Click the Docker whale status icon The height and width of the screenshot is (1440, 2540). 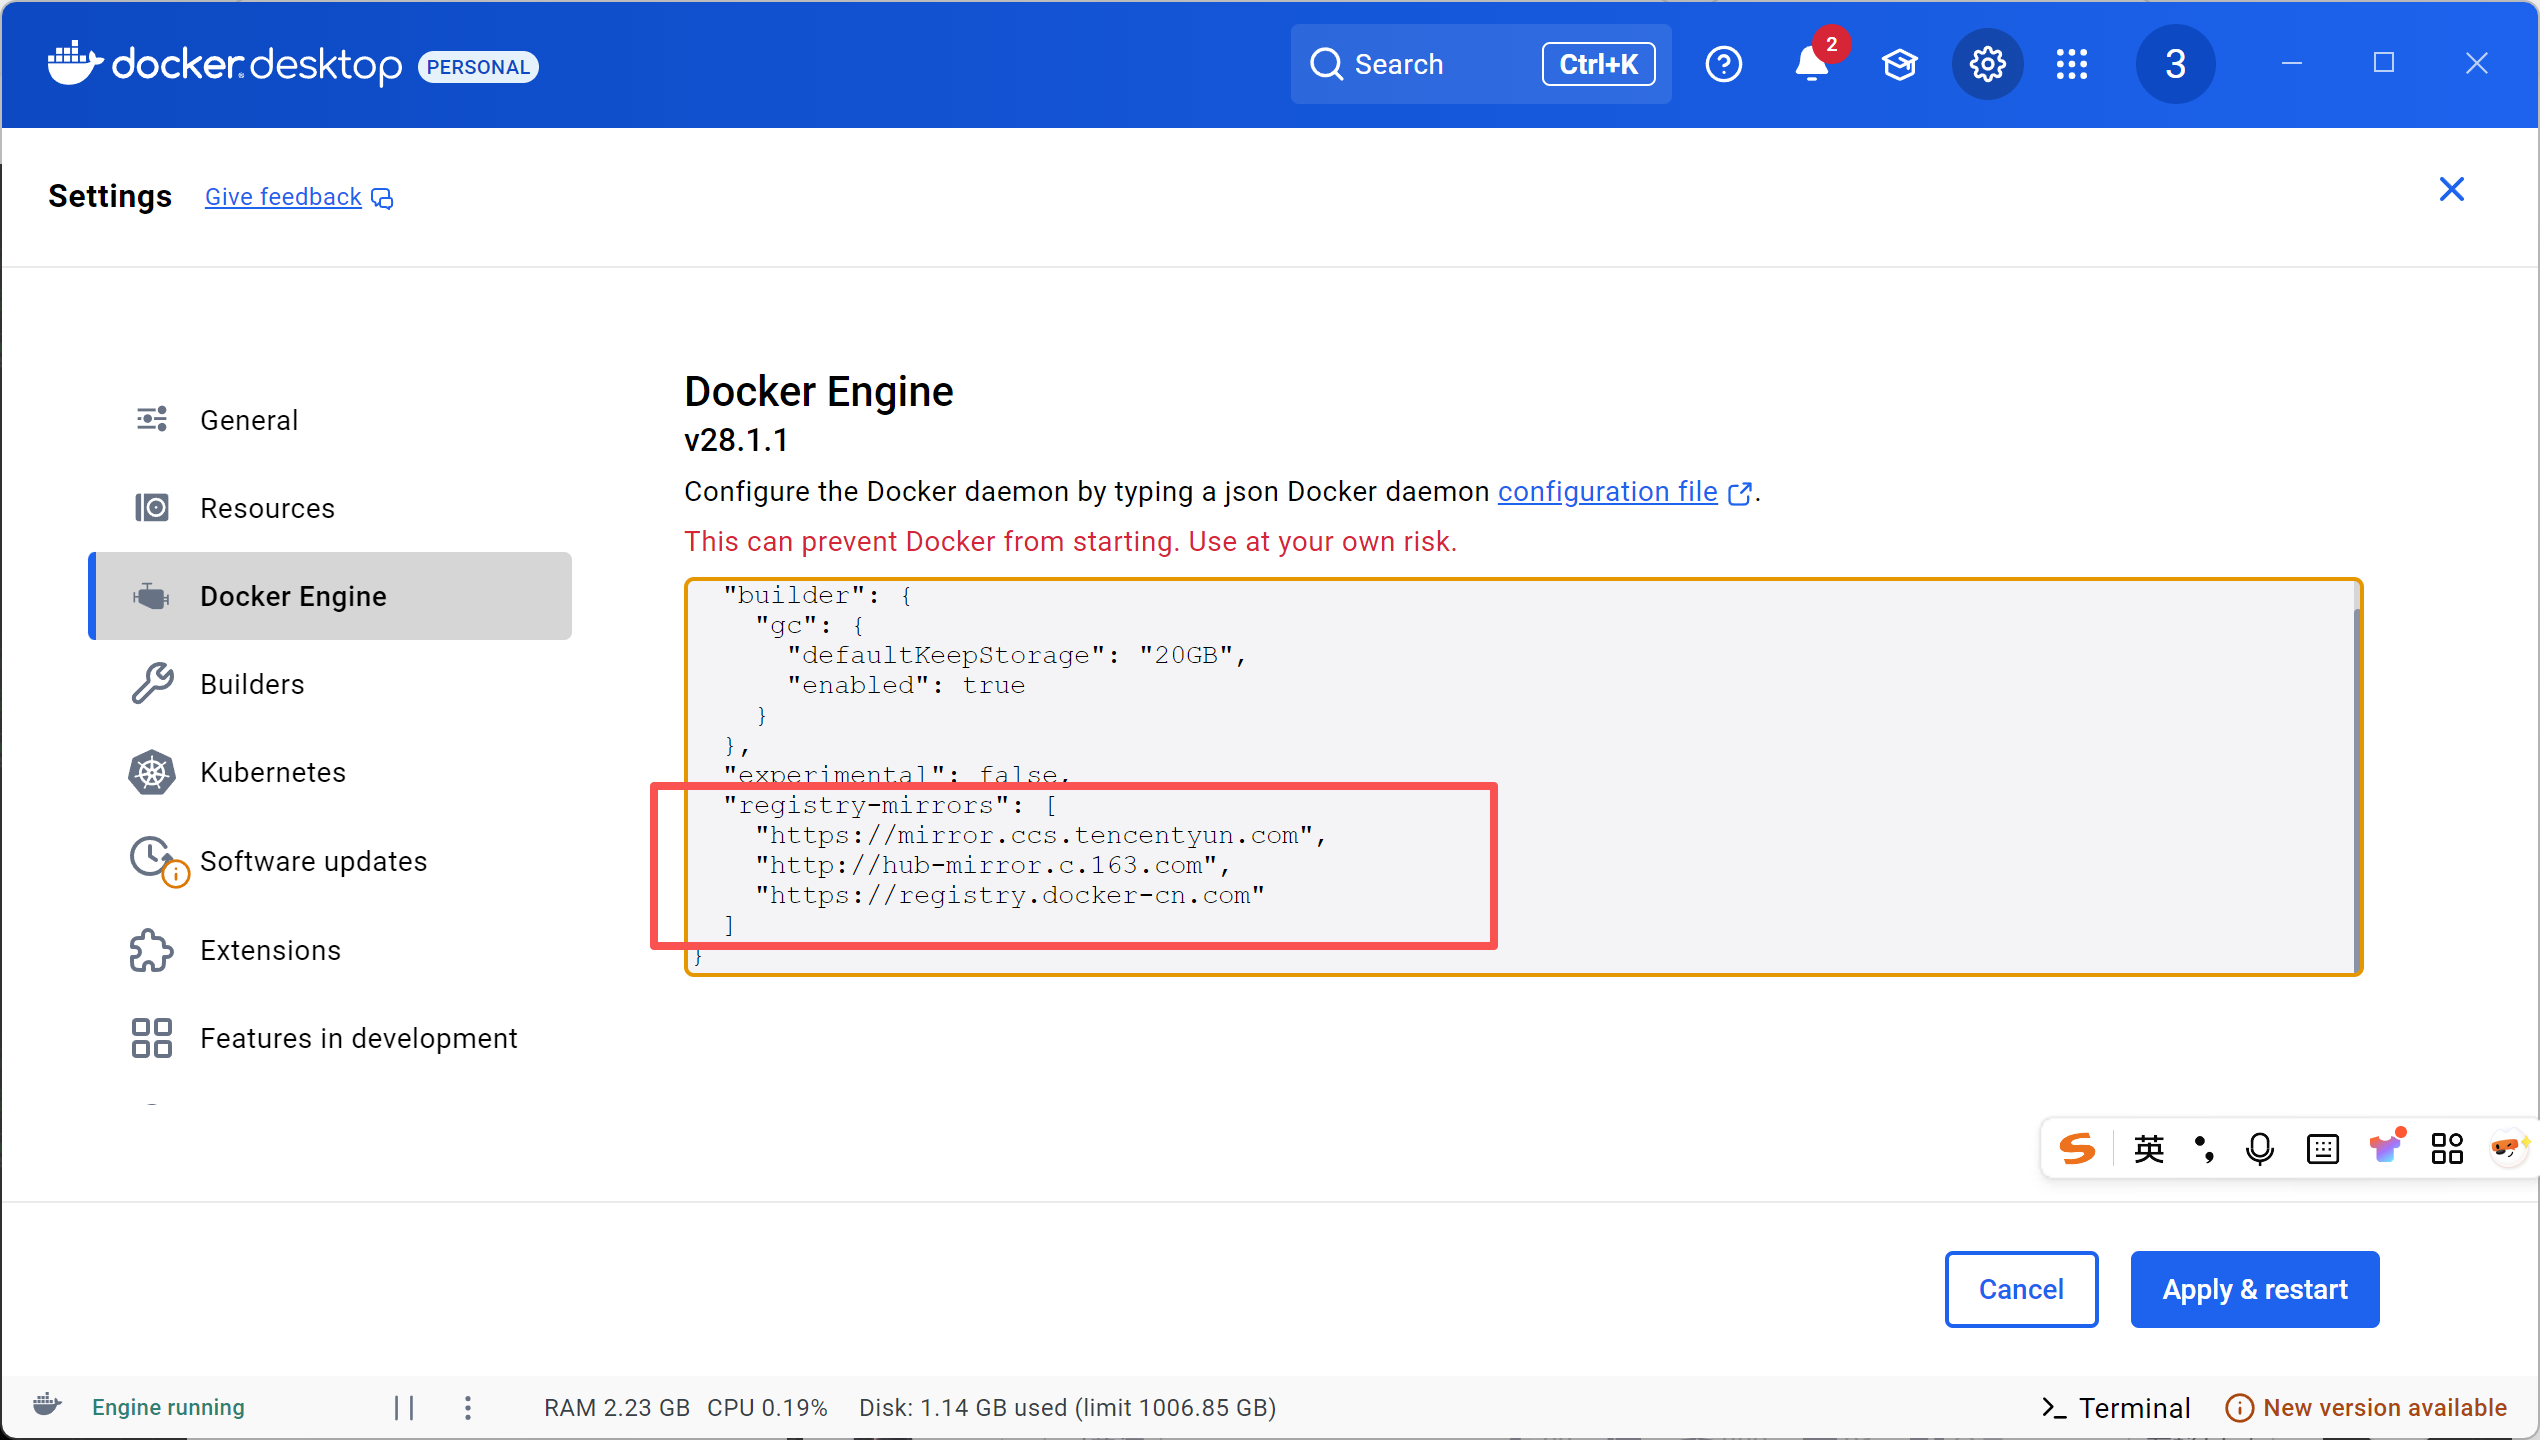(47, 1405)
